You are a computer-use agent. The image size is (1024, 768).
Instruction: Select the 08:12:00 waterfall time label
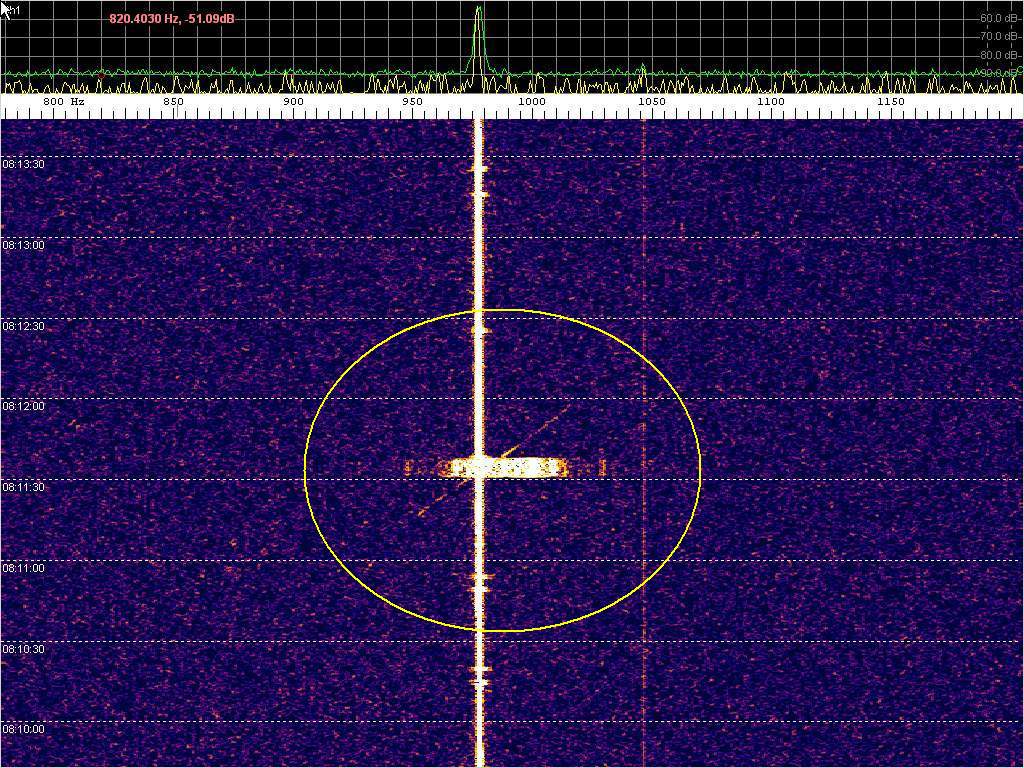[22, 407]
